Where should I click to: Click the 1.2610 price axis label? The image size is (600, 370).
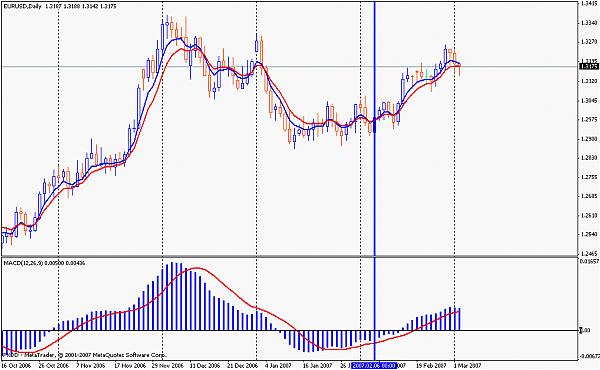pos(589,215)
